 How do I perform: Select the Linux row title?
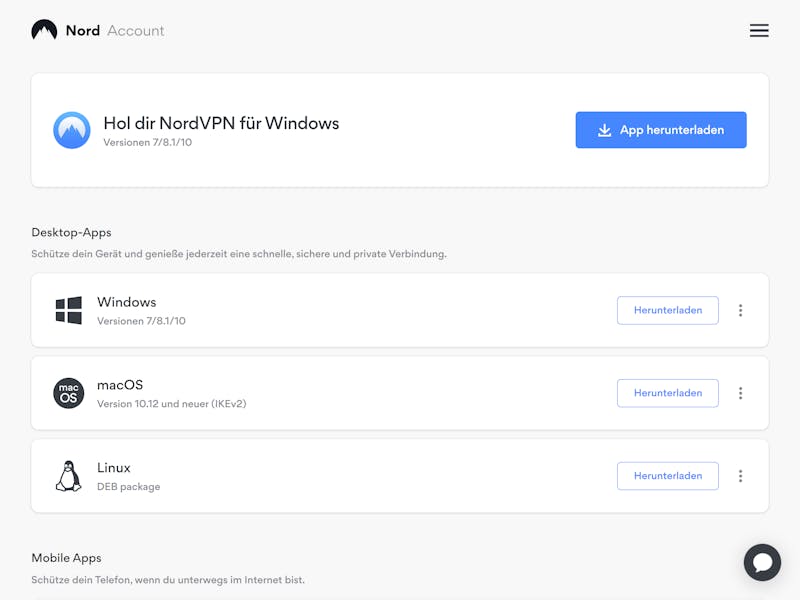pos(114,468)
